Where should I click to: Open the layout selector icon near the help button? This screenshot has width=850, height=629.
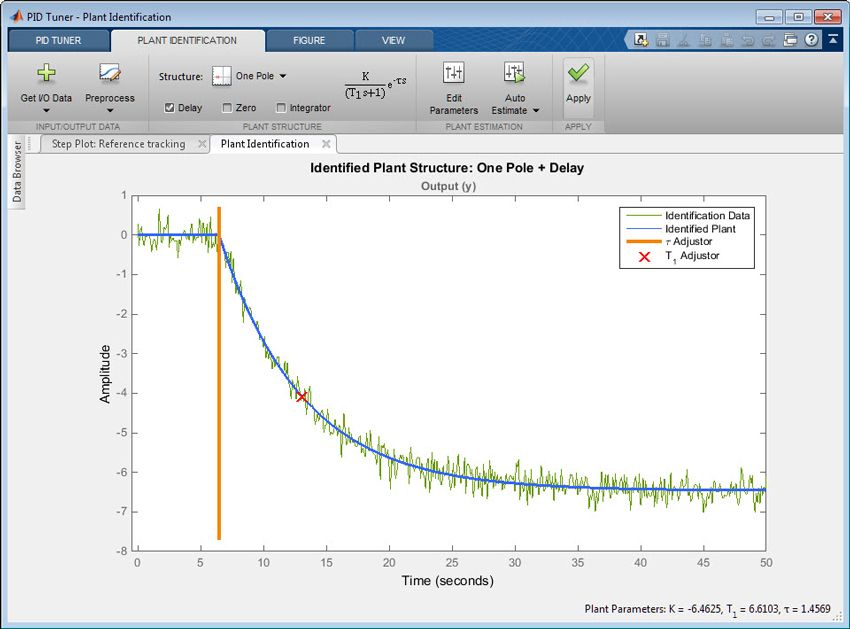pos(790,38)
